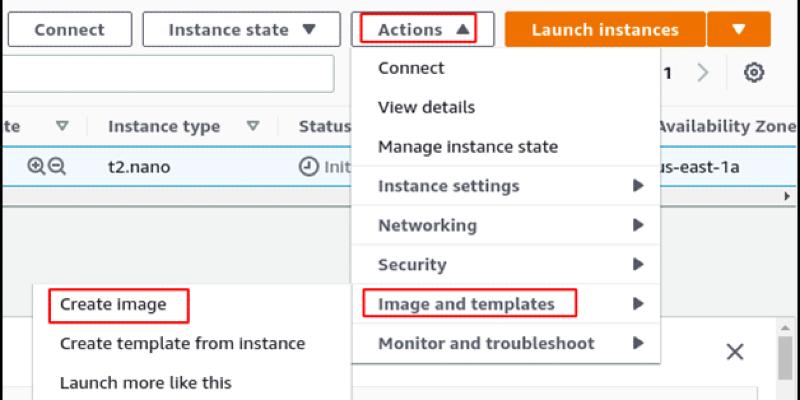800x400 pixels.
Task: Click the horizontal scrollbar right arrow
Action: coord(787,197)
